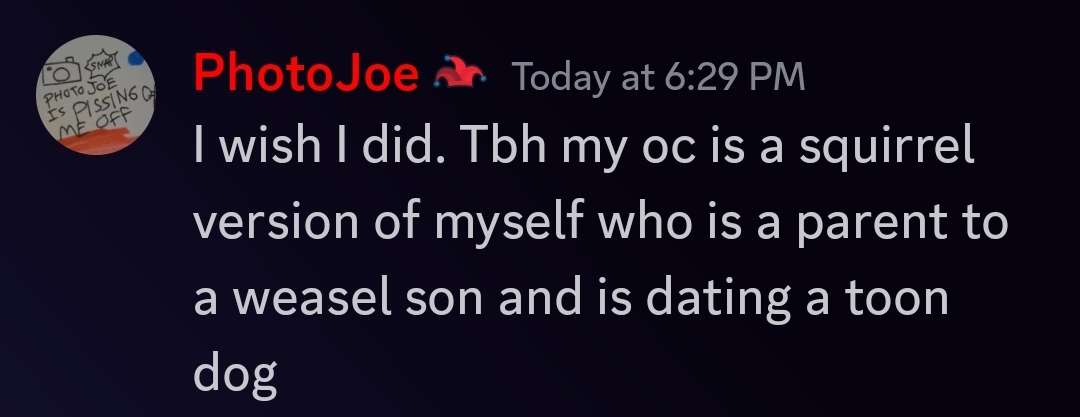
Task: Click the word 'Tbh' in the message
Action: [x=510, y=151]
